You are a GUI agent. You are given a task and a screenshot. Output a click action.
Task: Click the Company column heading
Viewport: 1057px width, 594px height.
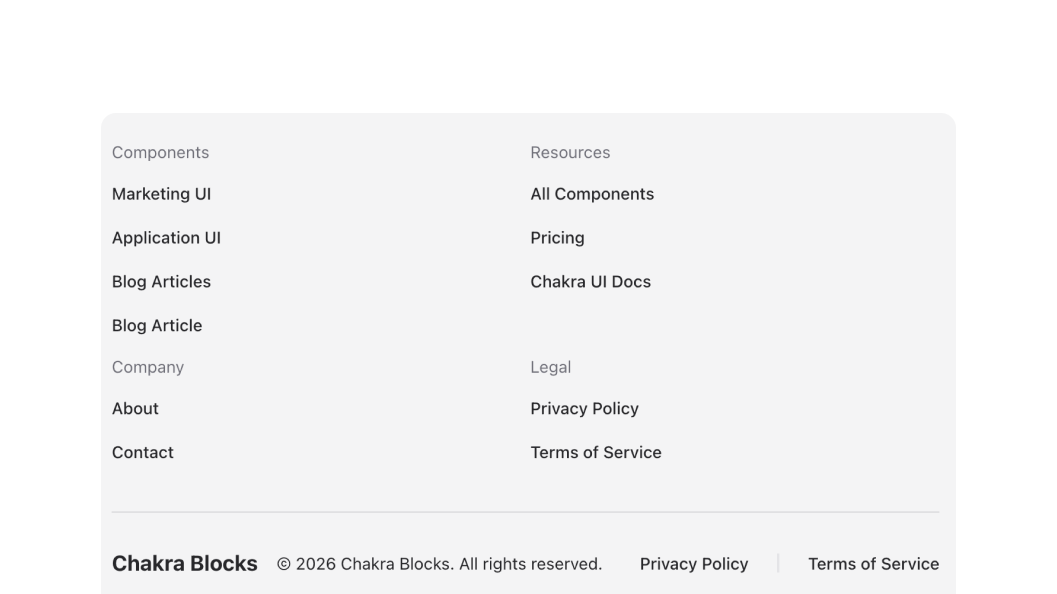click(148, 367)
